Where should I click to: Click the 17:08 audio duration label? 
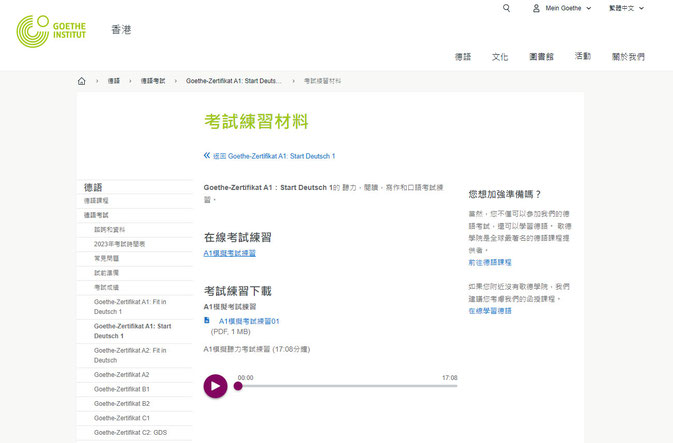tap(450, 378)
